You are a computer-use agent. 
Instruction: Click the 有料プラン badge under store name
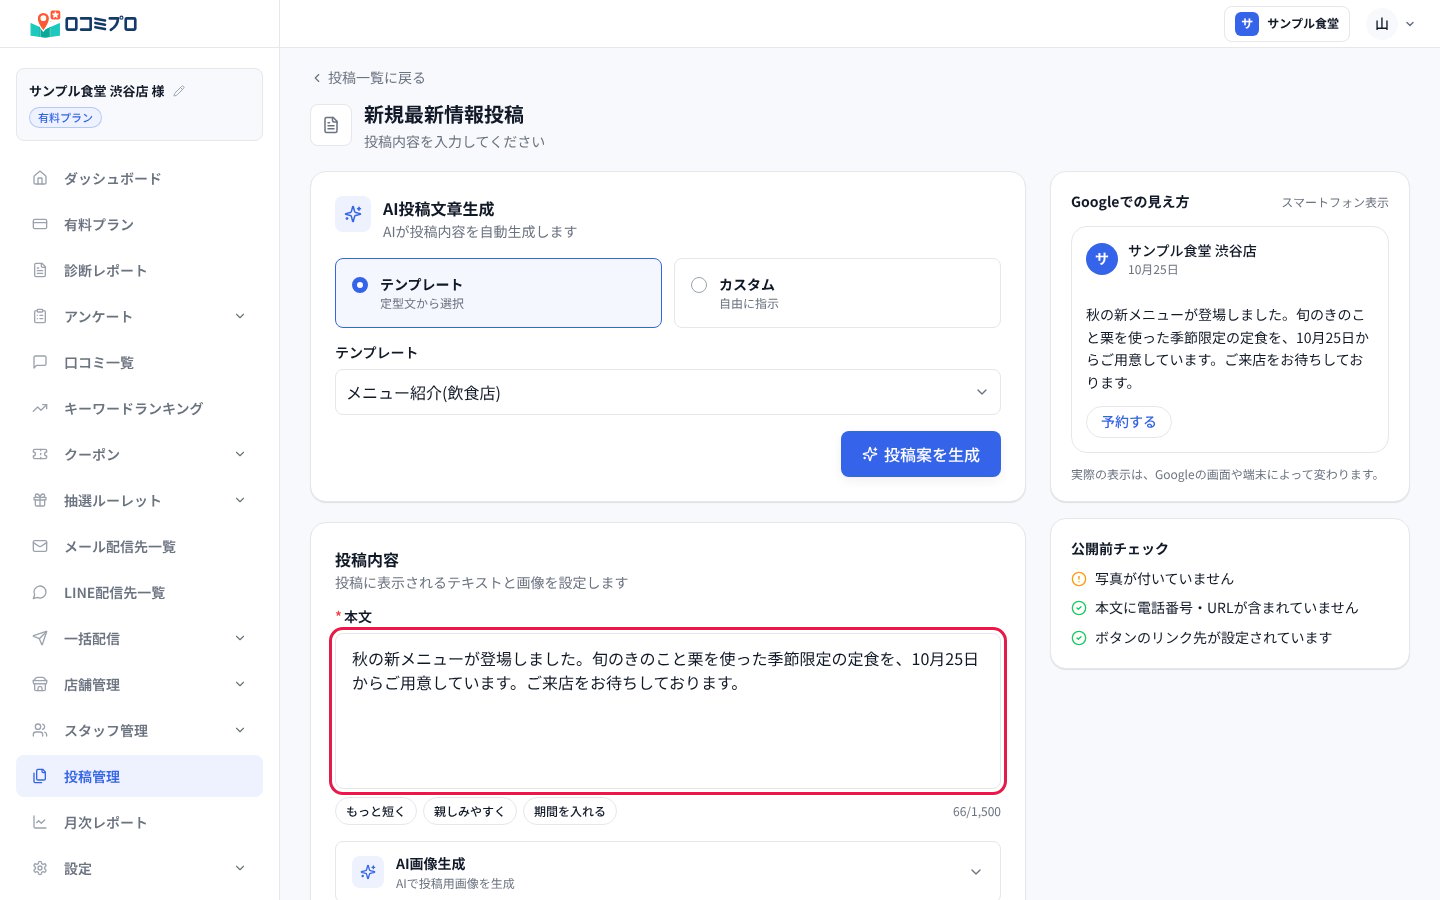click(65, 118)
